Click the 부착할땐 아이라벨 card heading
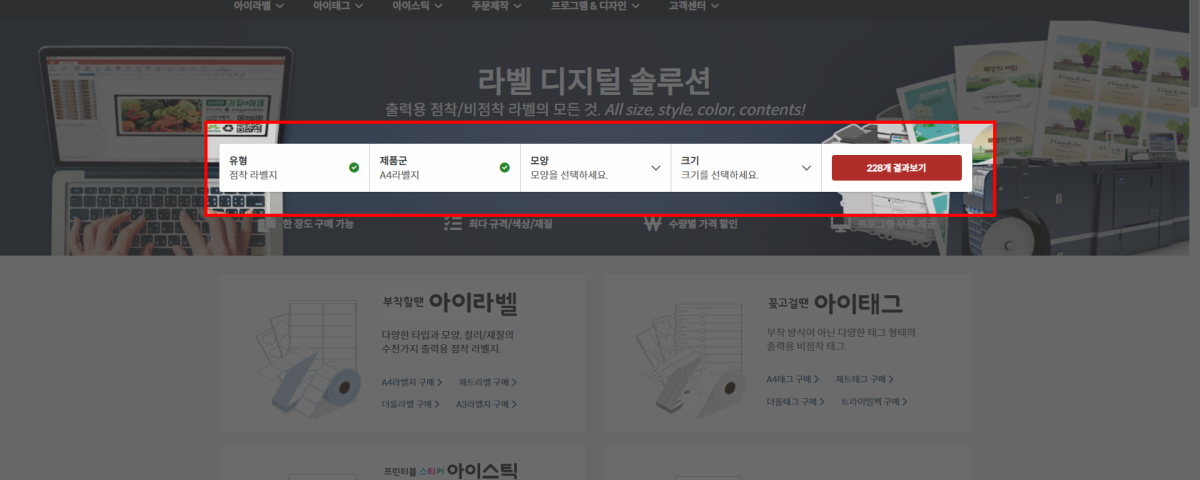Screen dimensions: 1200x480 (450, 302)
